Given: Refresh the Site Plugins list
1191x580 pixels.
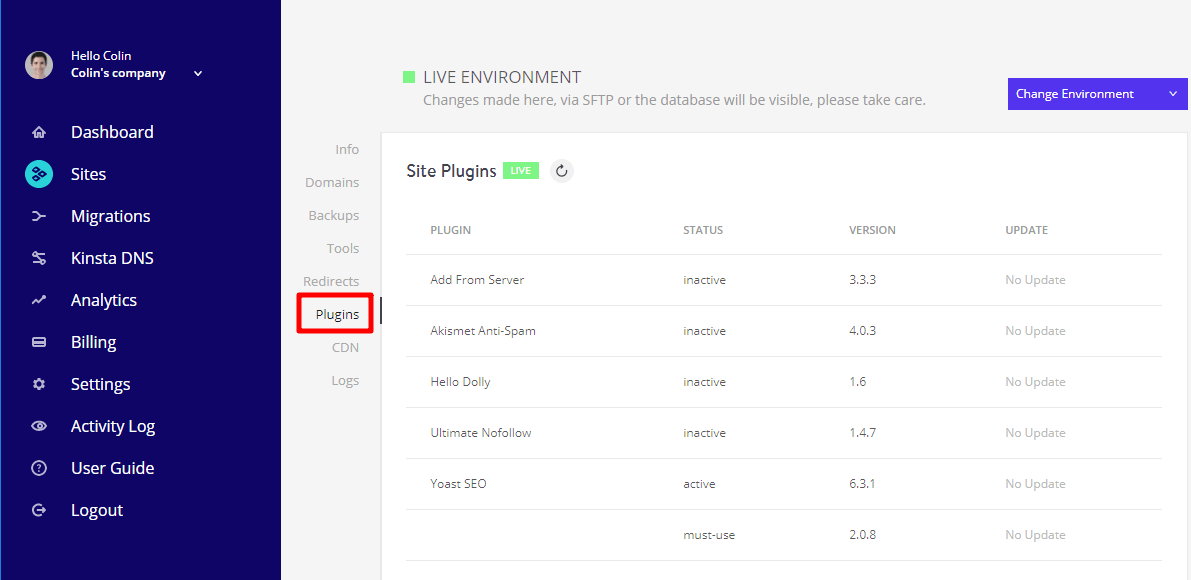Looking at the screenshot, I should [561, 170].
